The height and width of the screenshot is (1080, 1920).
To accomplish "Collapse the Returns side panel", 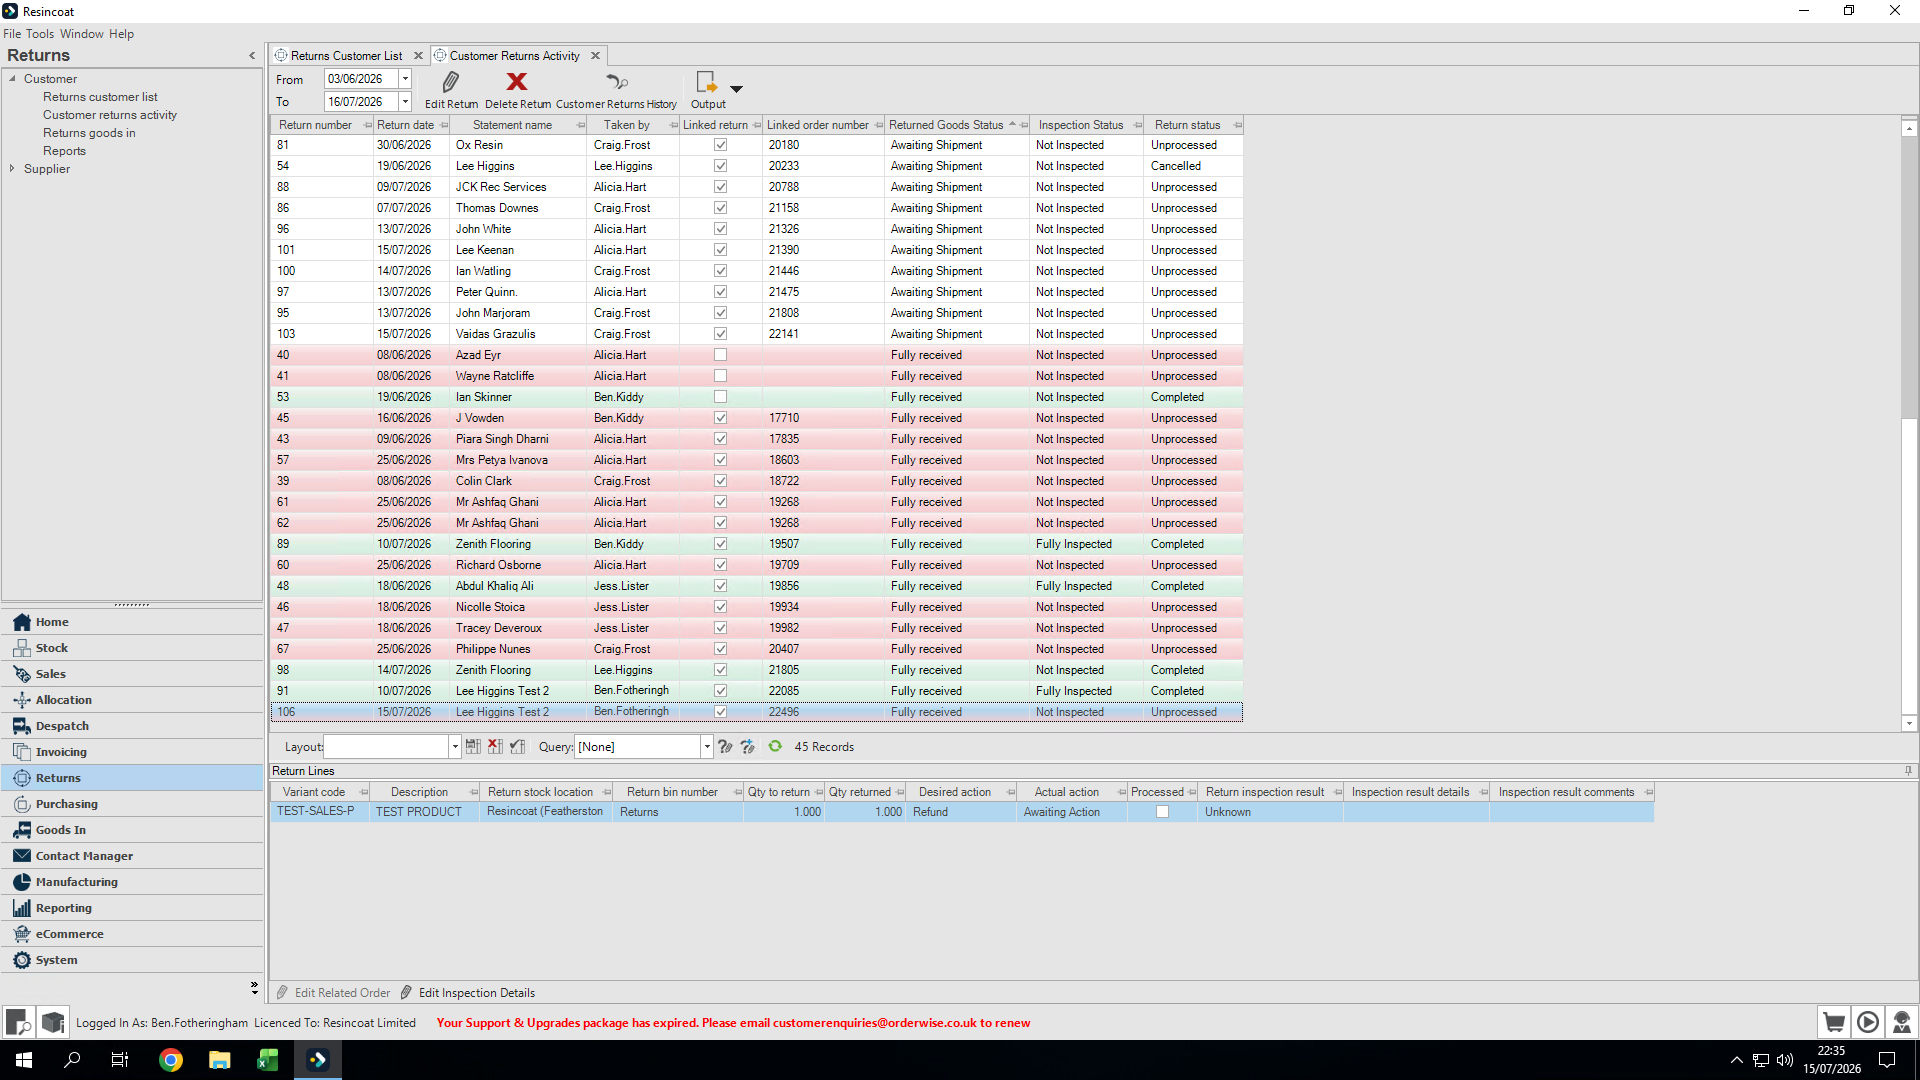I will (x=252, y=56).
